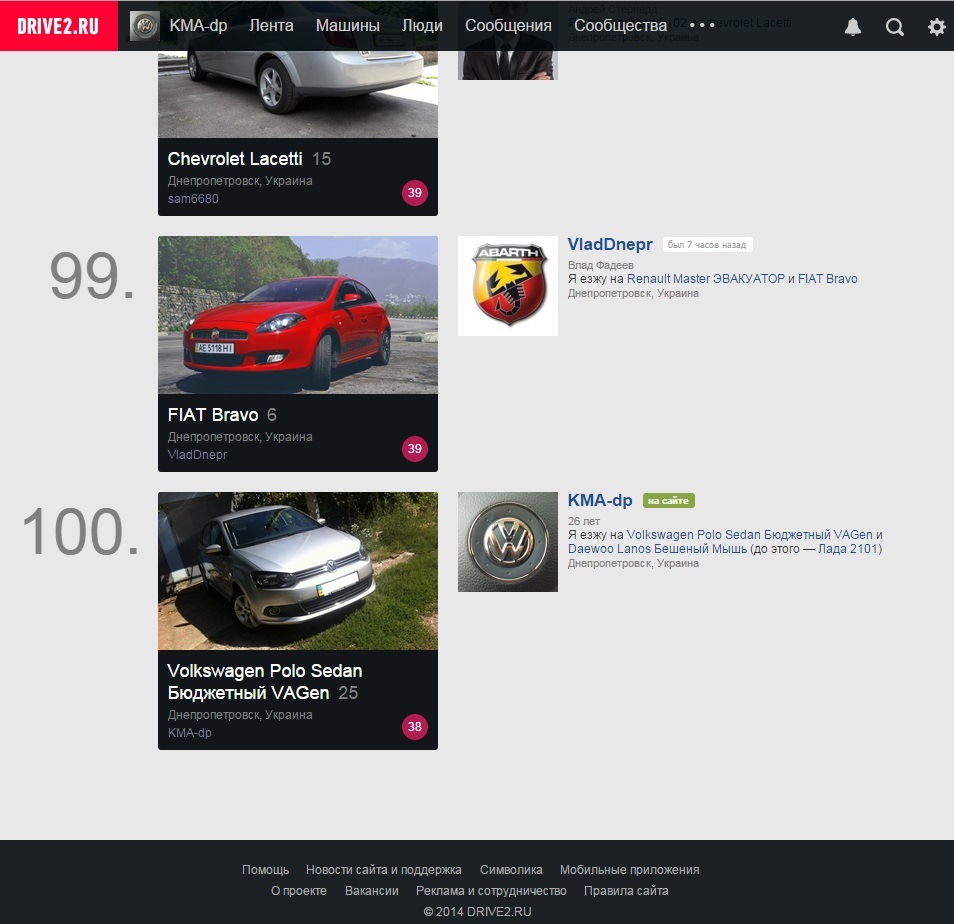The image size is (954, 924).
Task: Click the rank number 100.
Action: pyautogui.click(x=80, y=532)
